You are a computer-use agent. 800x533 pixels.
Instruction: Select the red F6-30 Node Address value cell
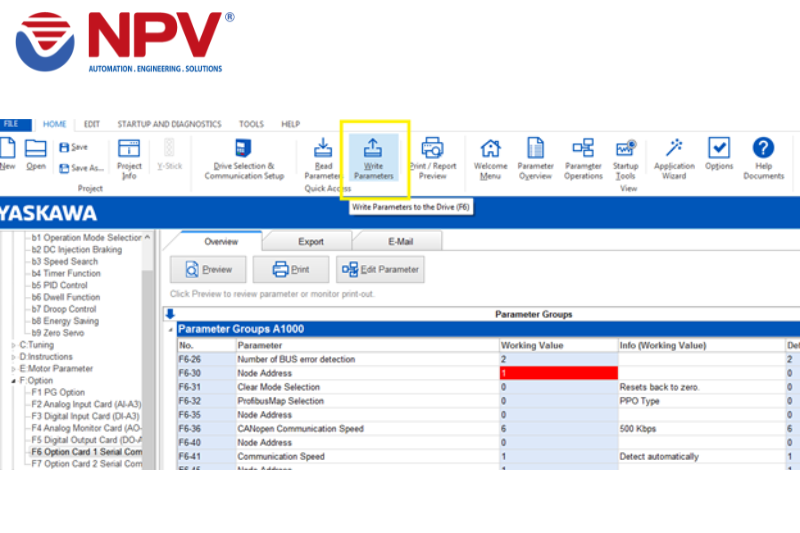click(x=558, y=372)
